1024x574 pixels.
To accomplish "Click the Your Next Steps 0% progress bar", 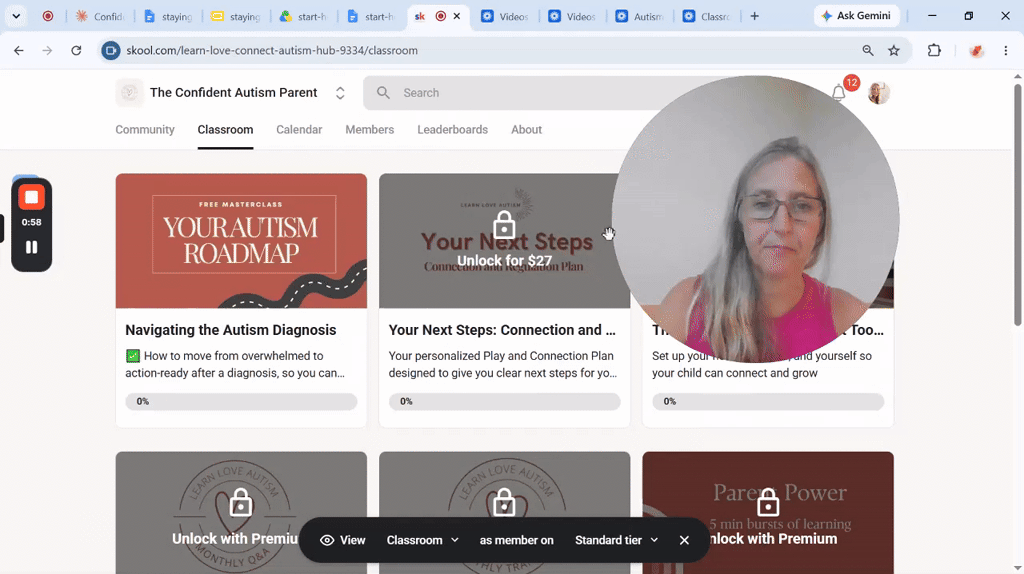I will (504, 402).
